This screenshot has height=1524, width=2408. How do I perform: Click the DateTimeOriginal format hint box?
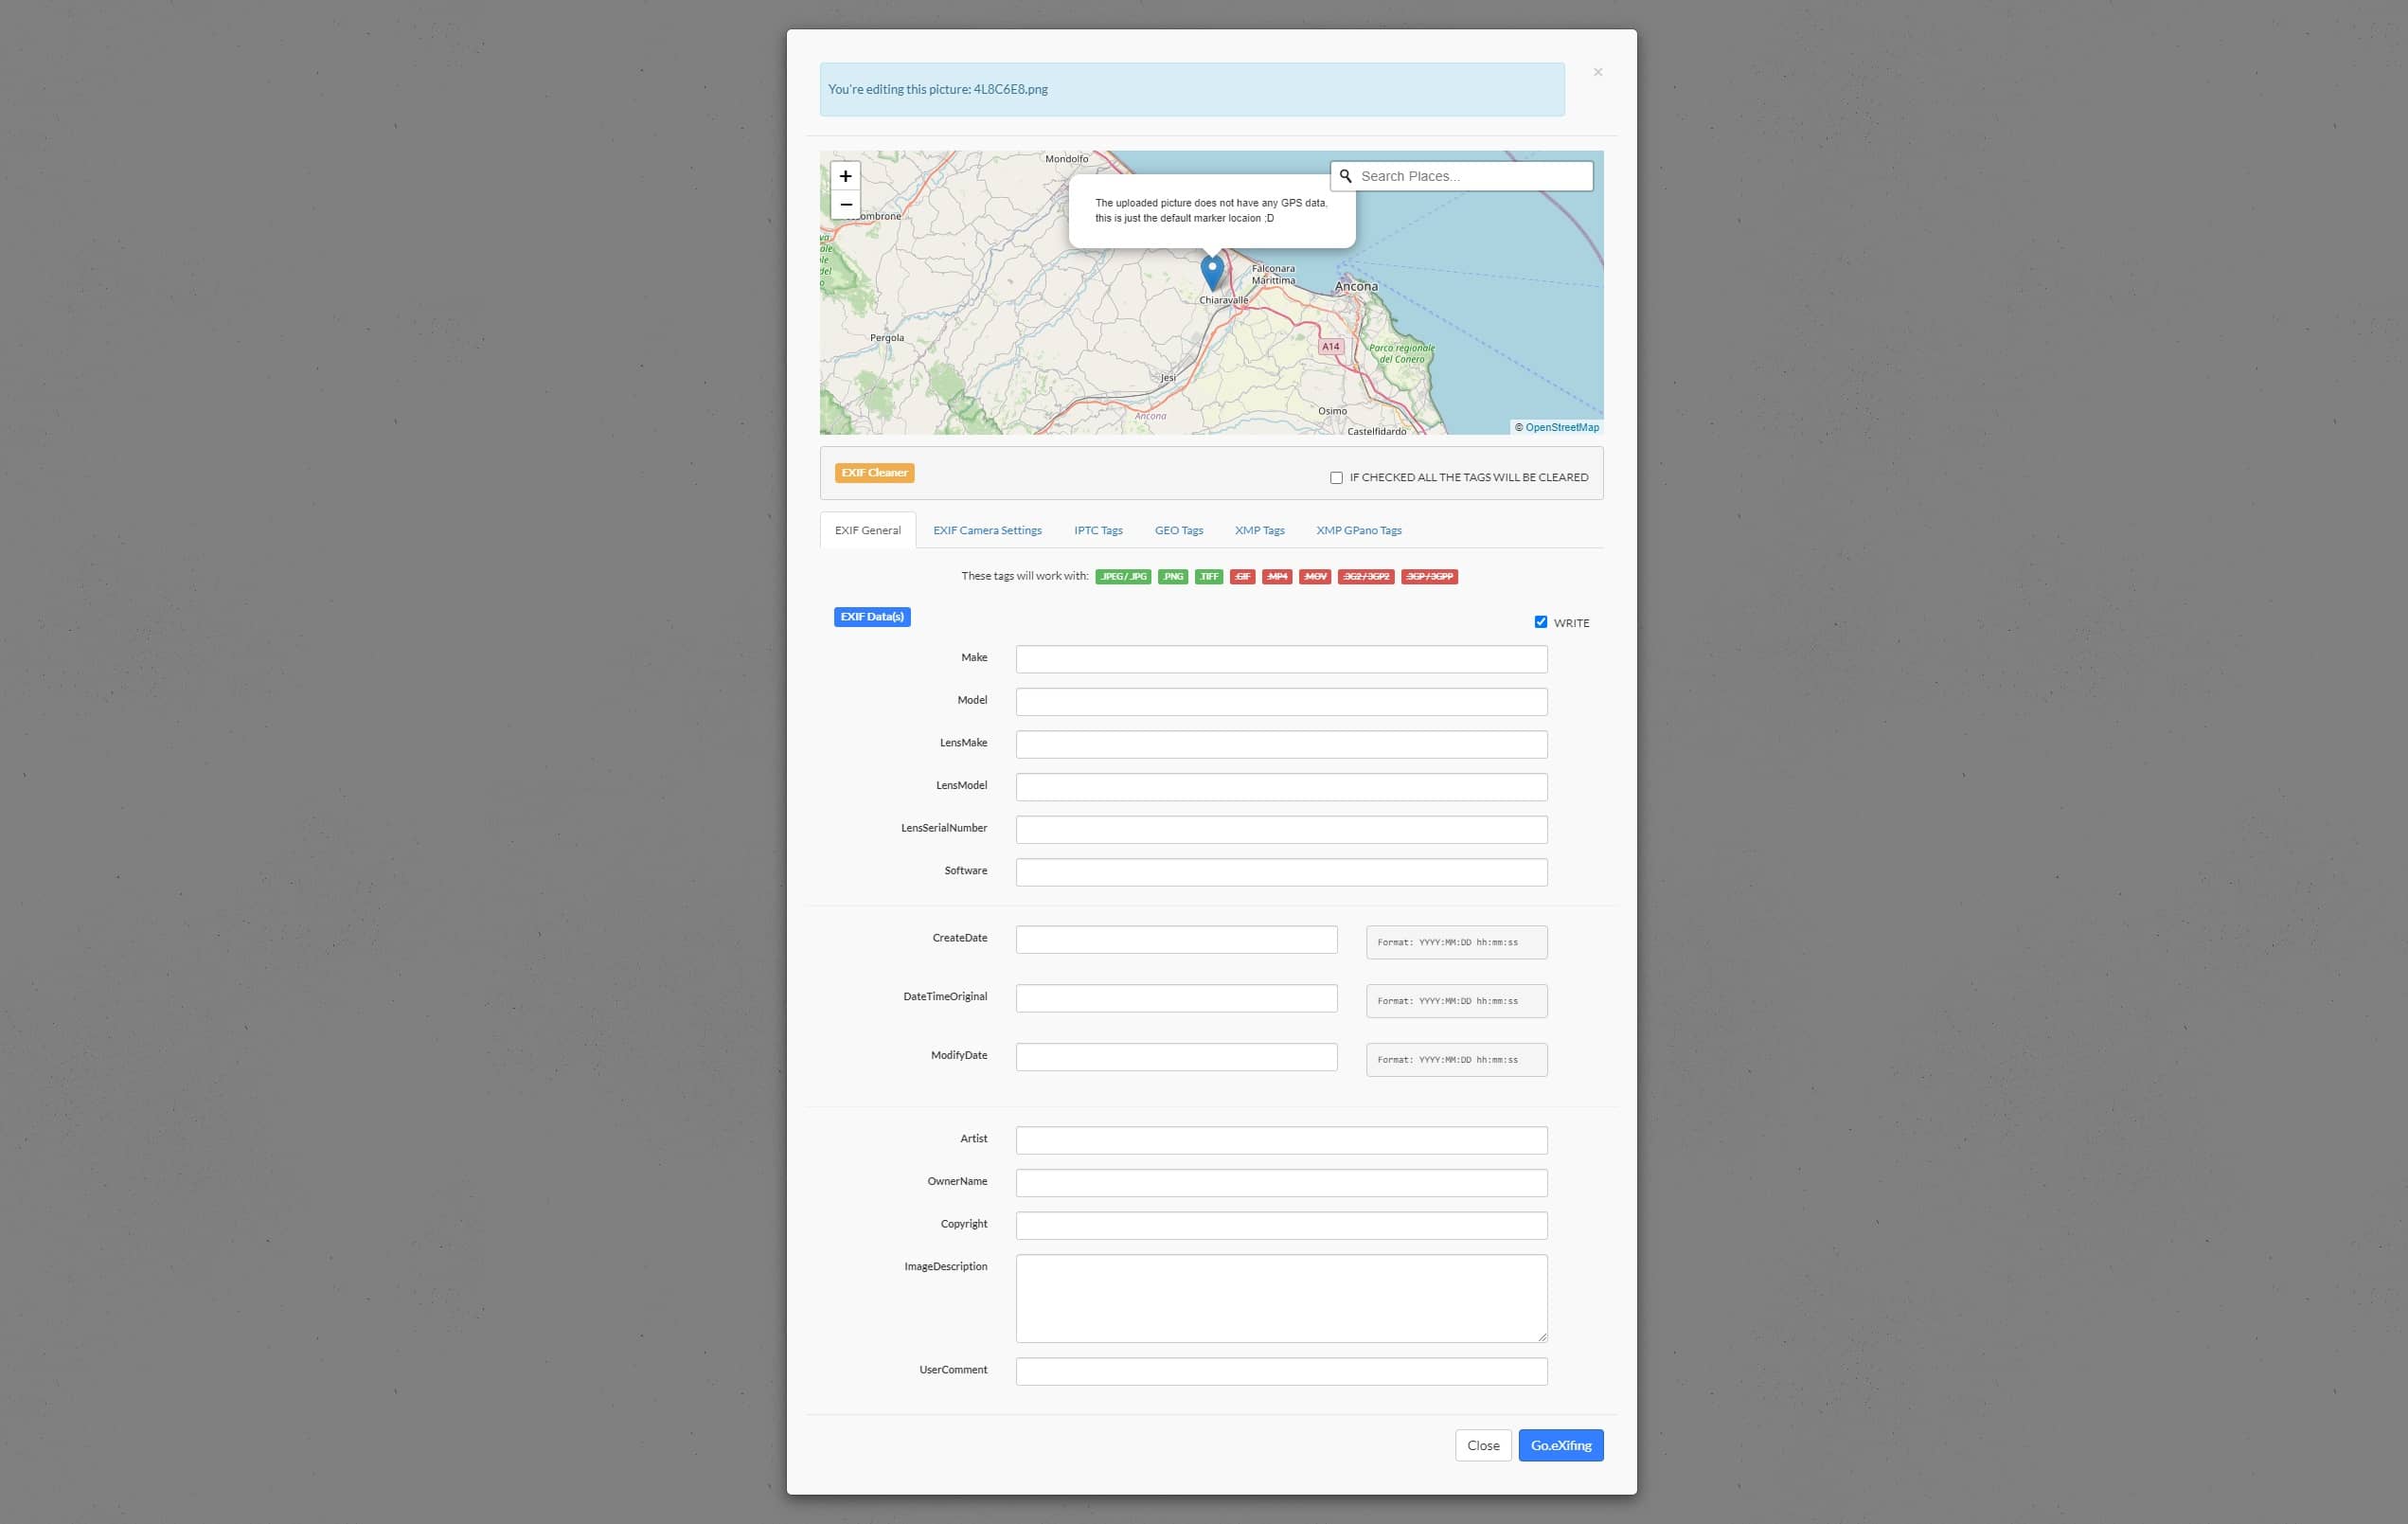[x=1456, y=1001]
